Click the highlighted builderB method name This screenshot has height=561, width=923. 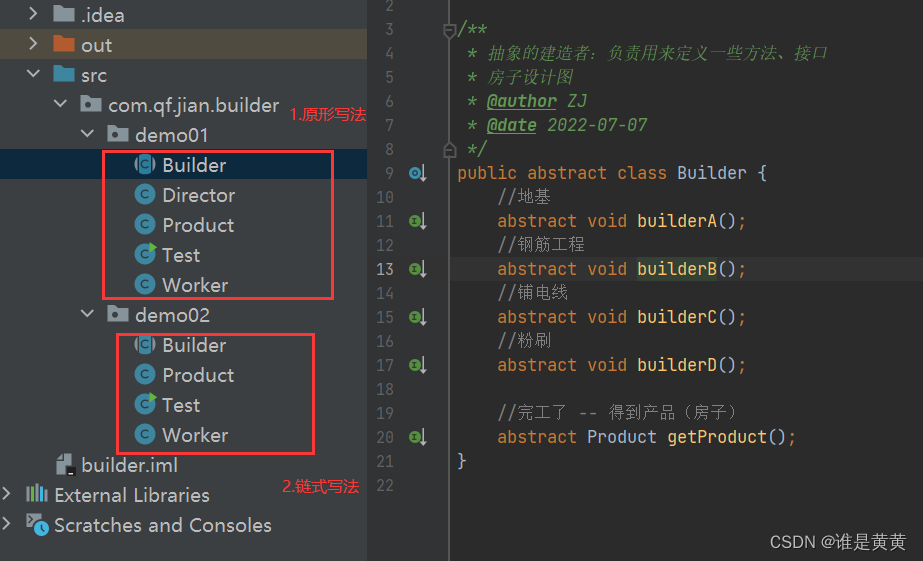pyautogui.click(x=677, y=269)
